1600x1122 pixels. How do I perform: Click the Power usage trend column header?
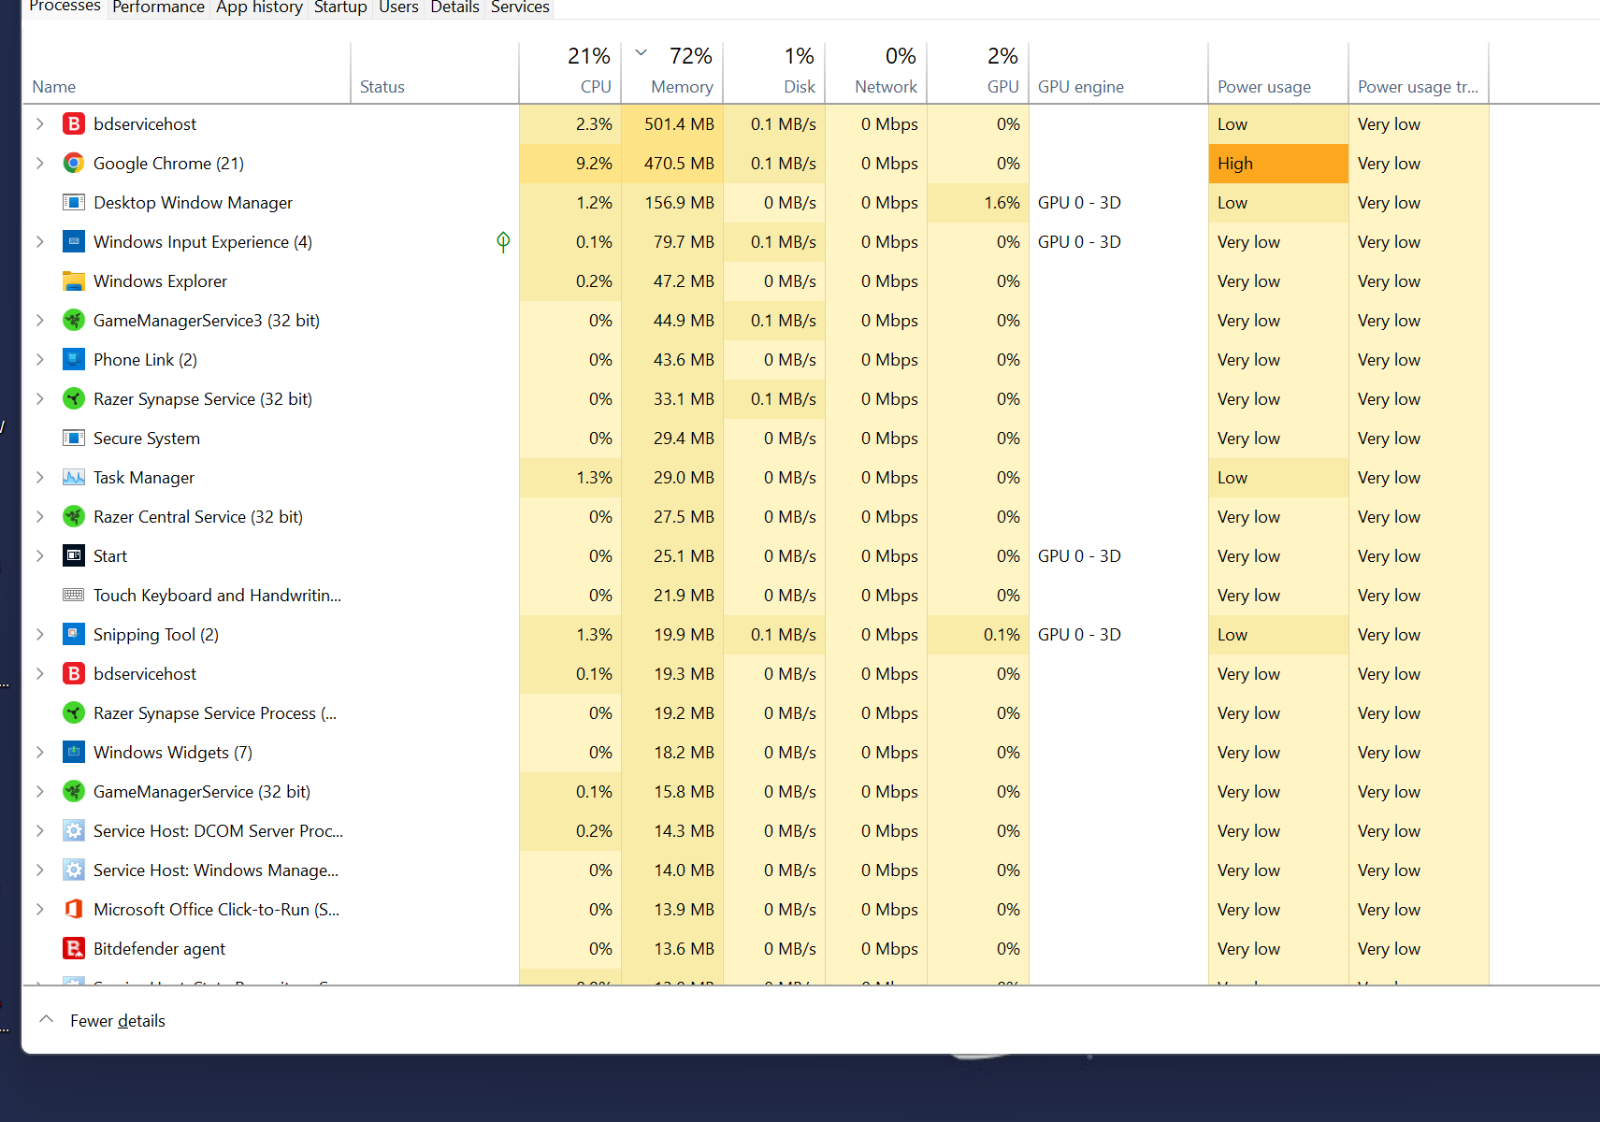1418,73
